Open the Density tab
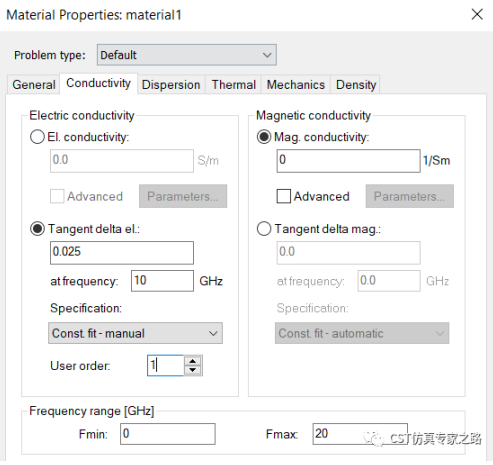 (x=356, y=85)
